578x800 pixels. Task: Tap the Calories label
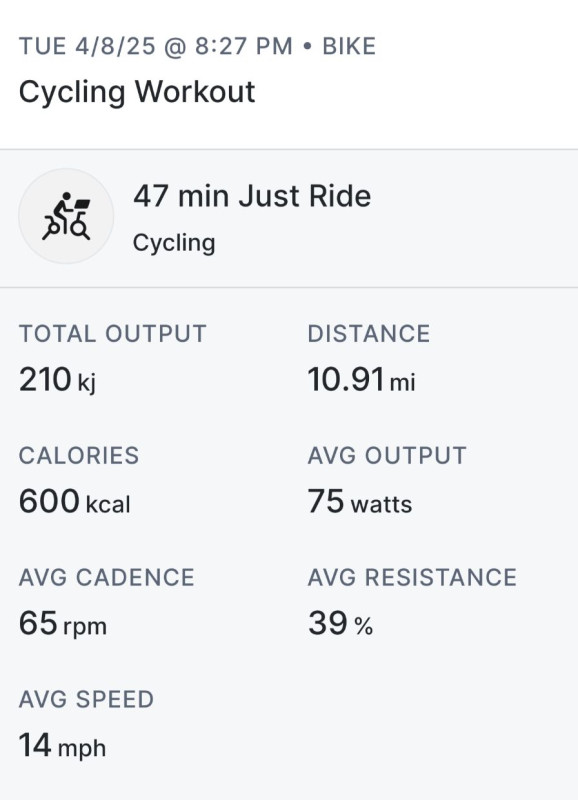[x=79, y=456]
